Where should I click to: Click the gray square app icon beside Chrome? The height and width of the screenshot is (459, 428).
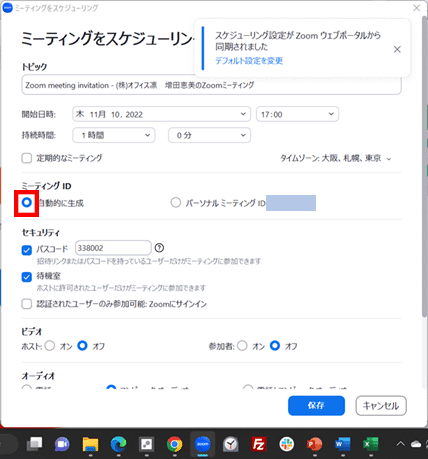pos(146,444)
